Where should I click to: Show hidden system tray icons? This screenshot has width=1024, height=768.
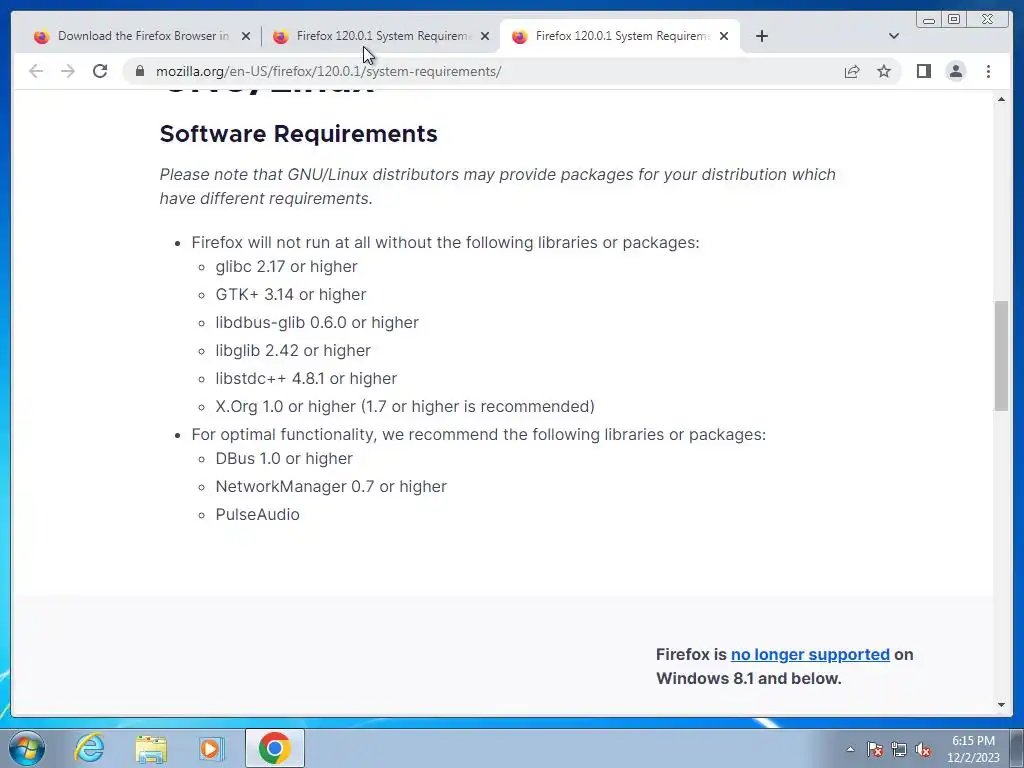click(x=850, y=749)
